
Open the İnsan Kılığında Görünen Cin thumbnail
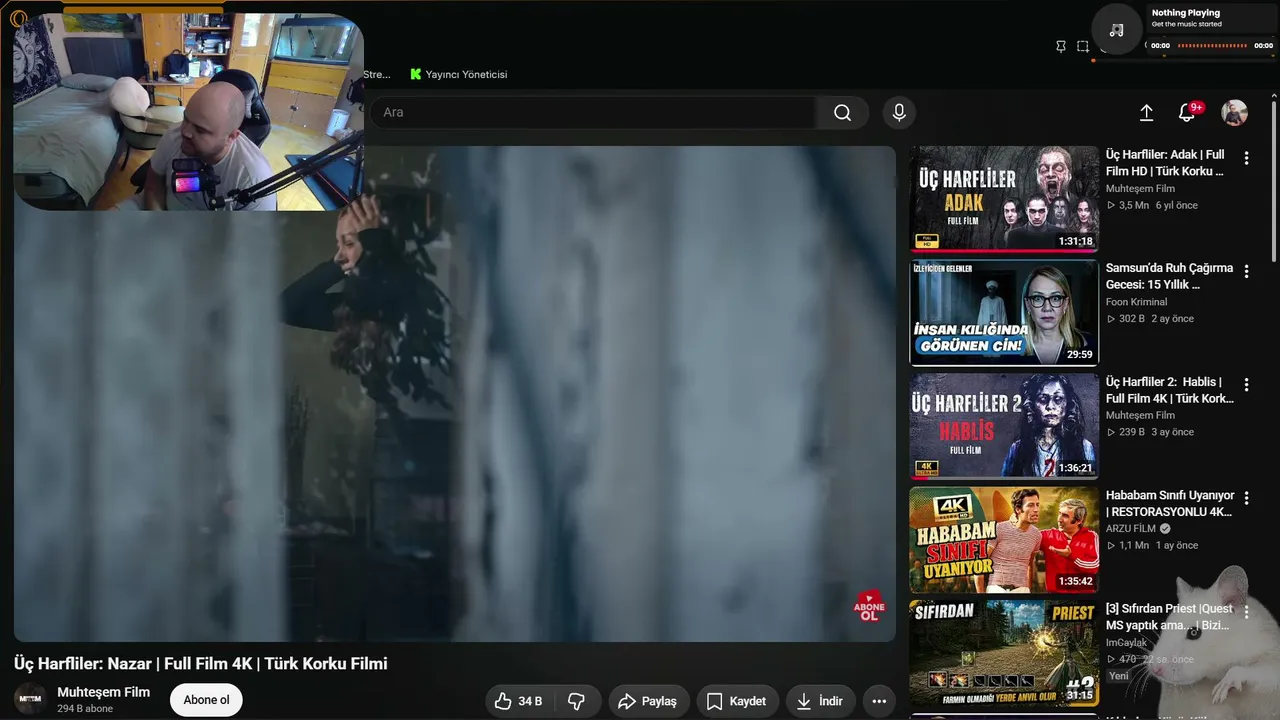1004,313
